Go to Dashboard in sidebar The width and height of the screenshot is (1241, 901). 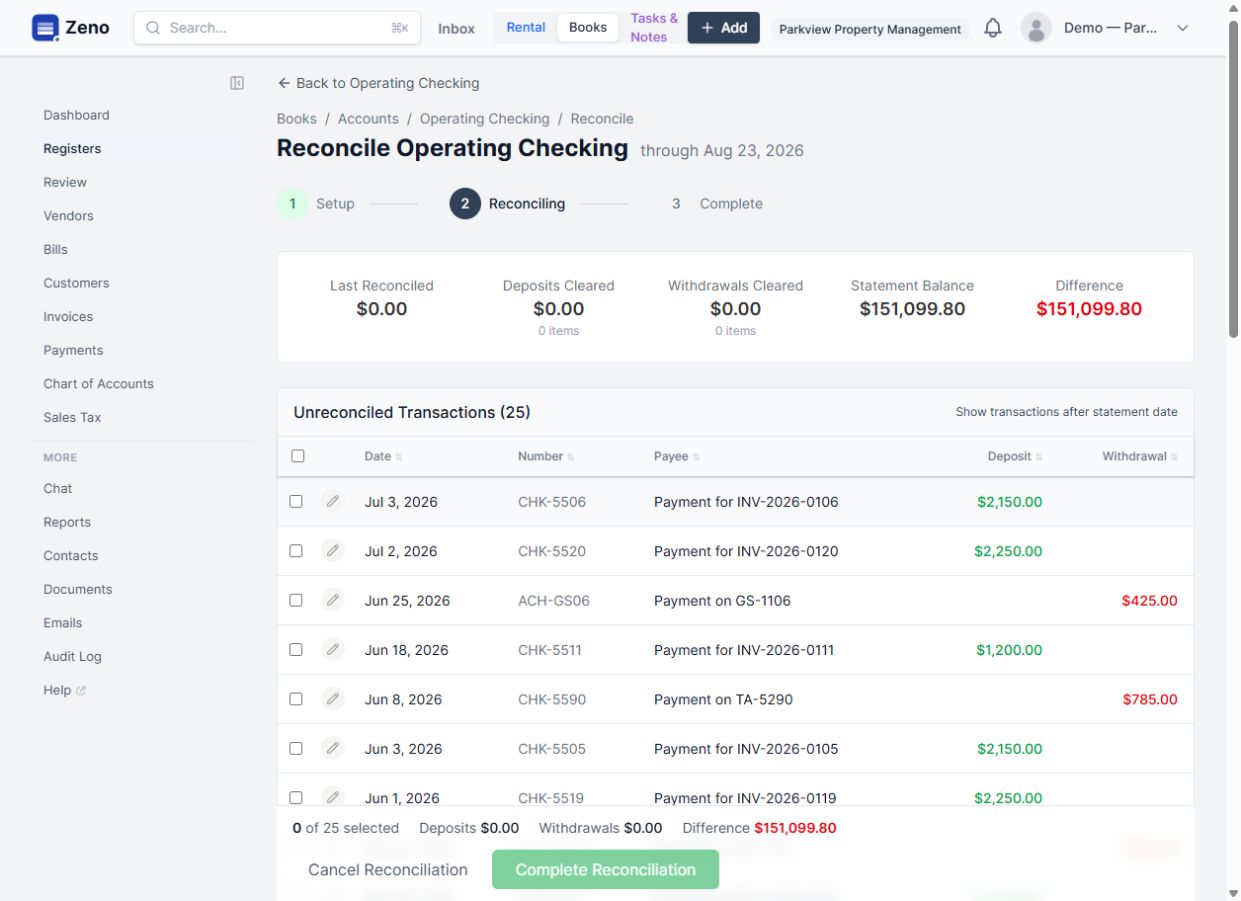(76, 115)
